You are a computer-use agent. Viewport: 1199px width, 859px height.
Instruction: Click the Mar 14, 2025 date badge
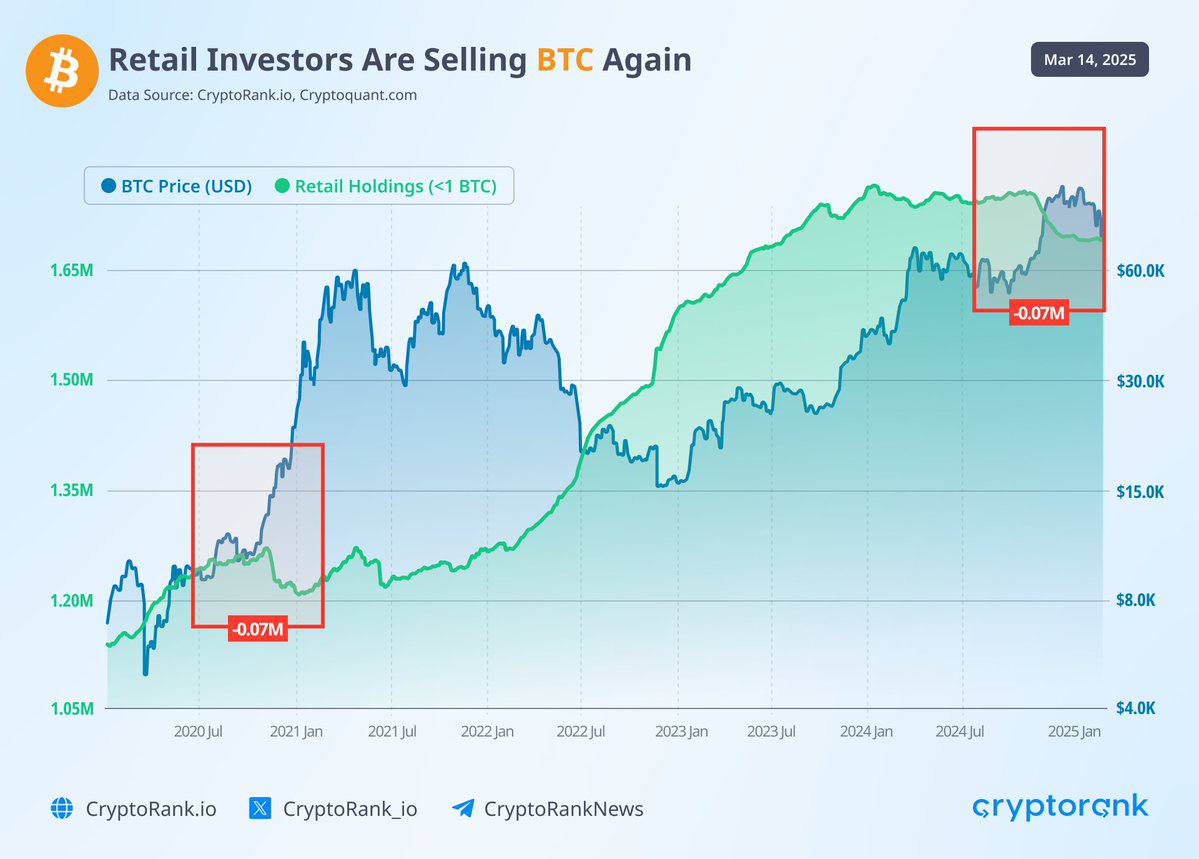tap(1090, 60)
